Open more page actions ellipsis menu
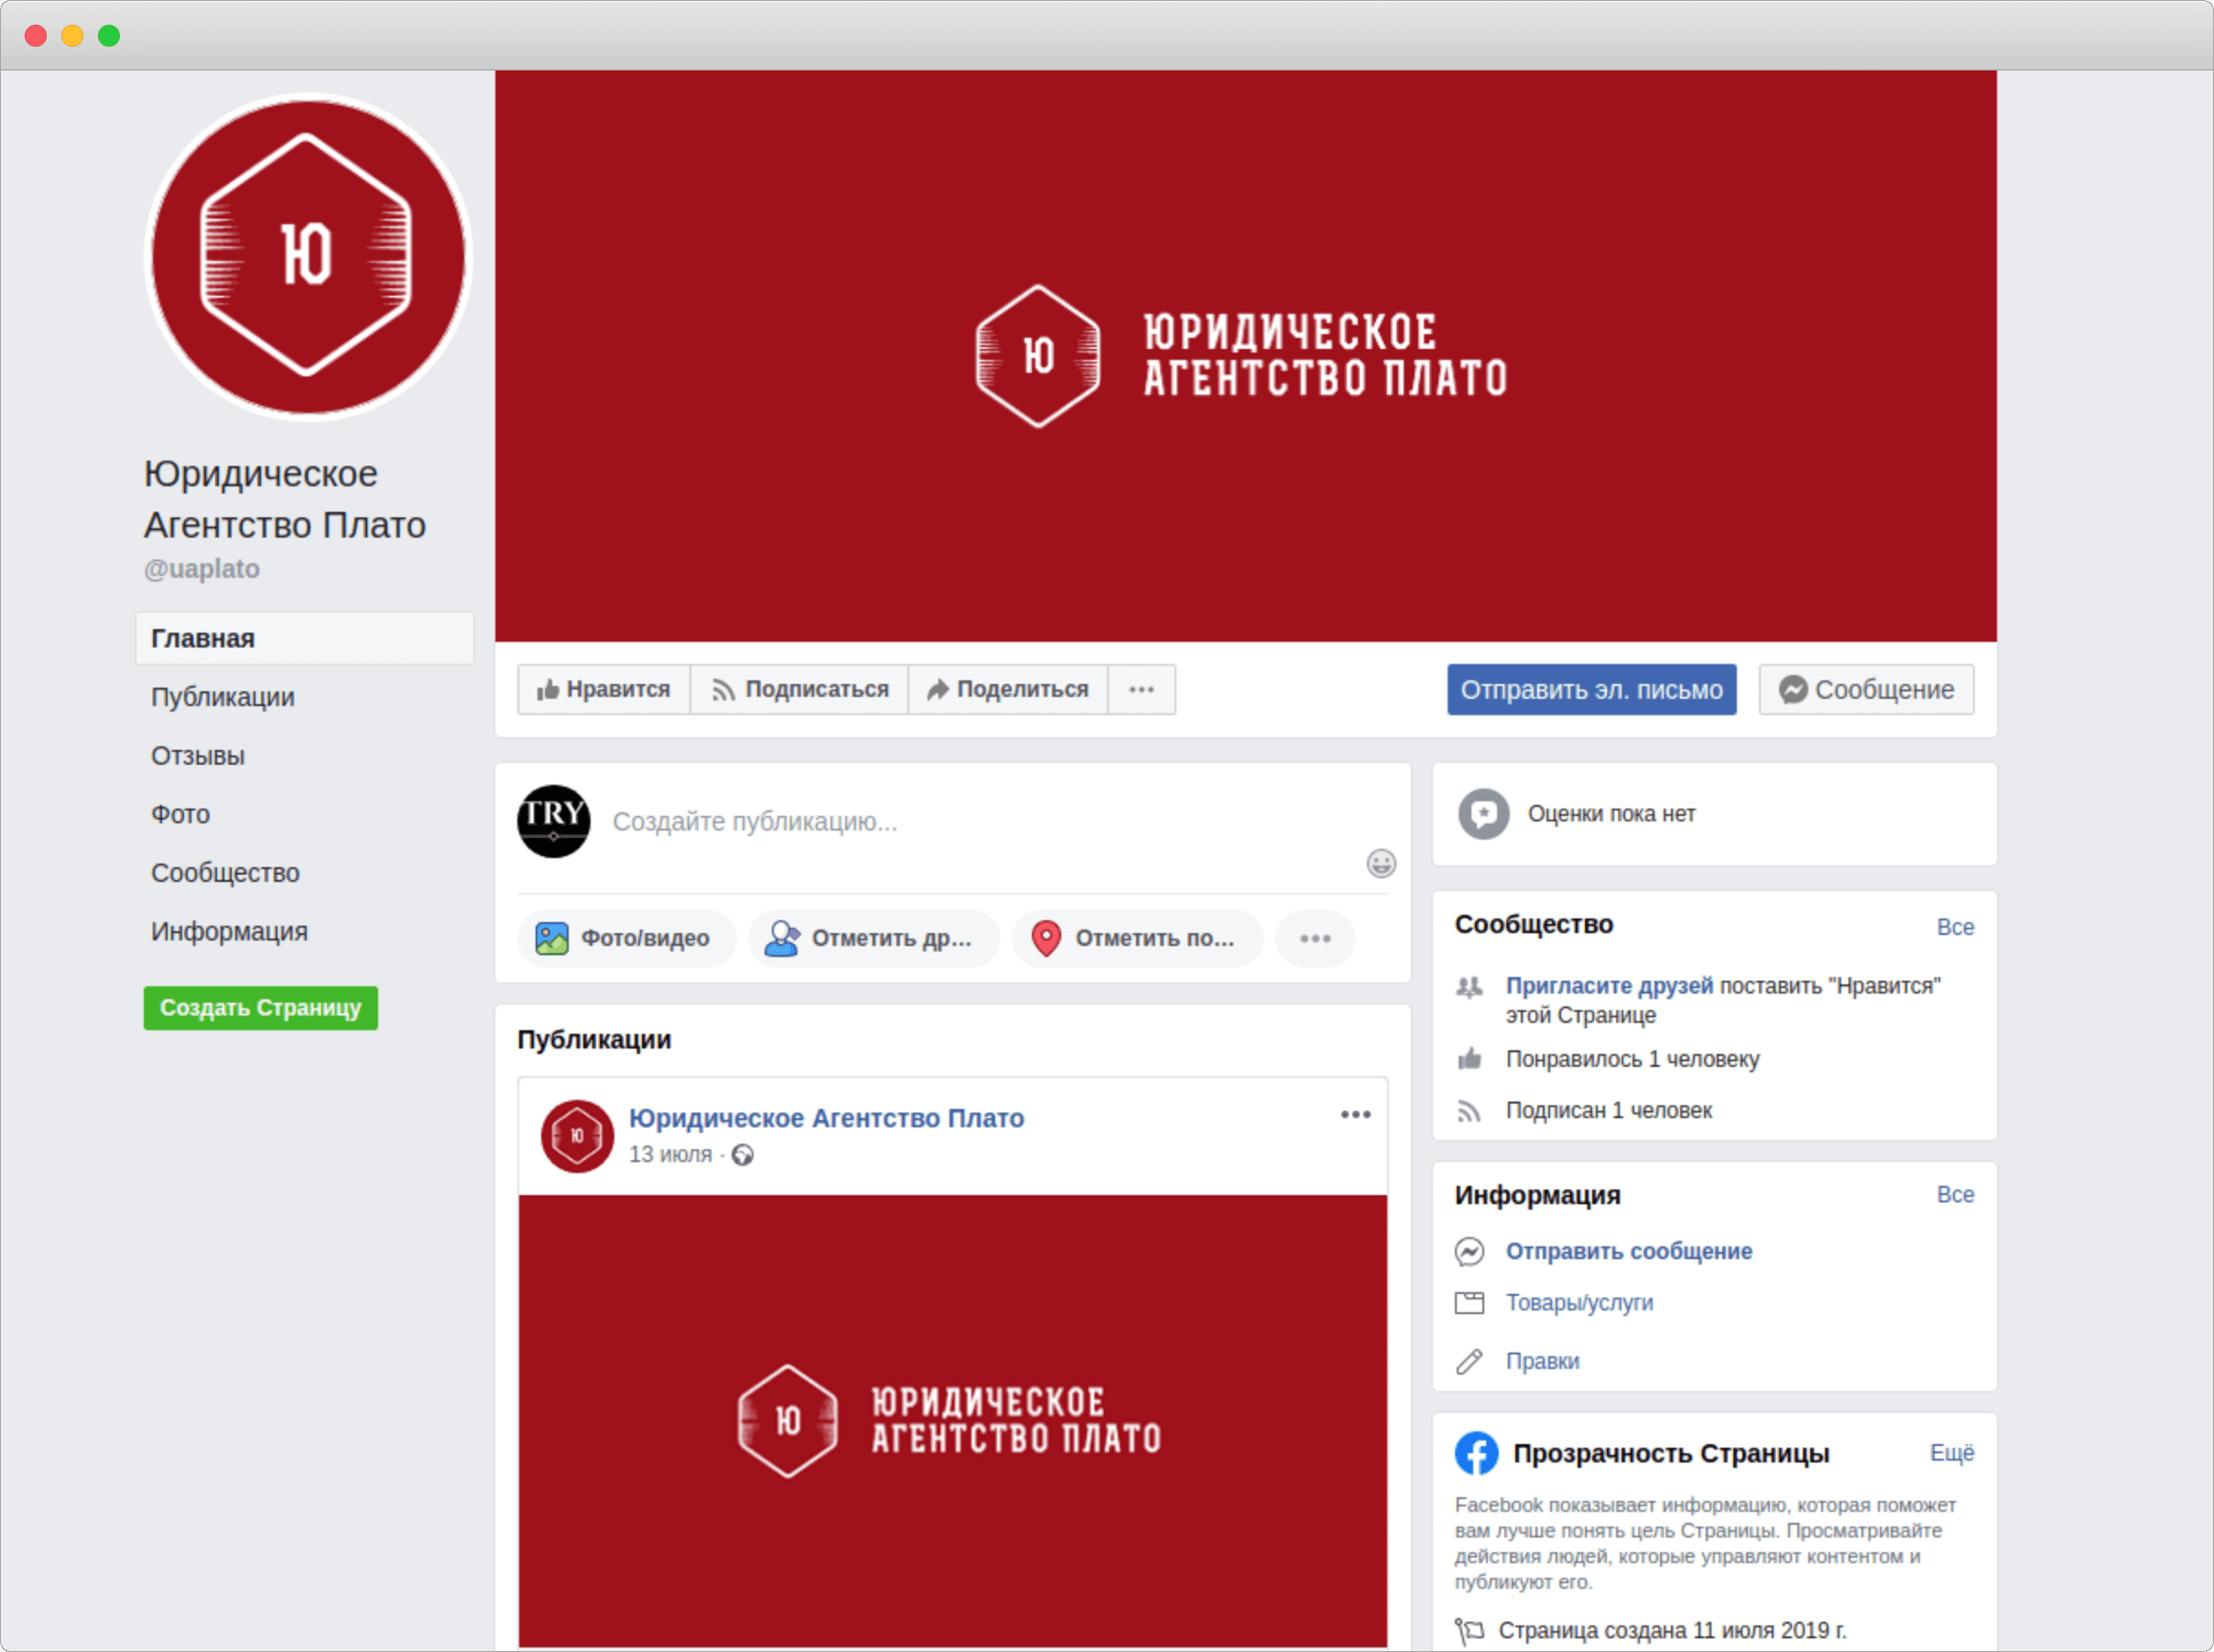This screenshot has width=2214, height=1652. click(1141, 689)
